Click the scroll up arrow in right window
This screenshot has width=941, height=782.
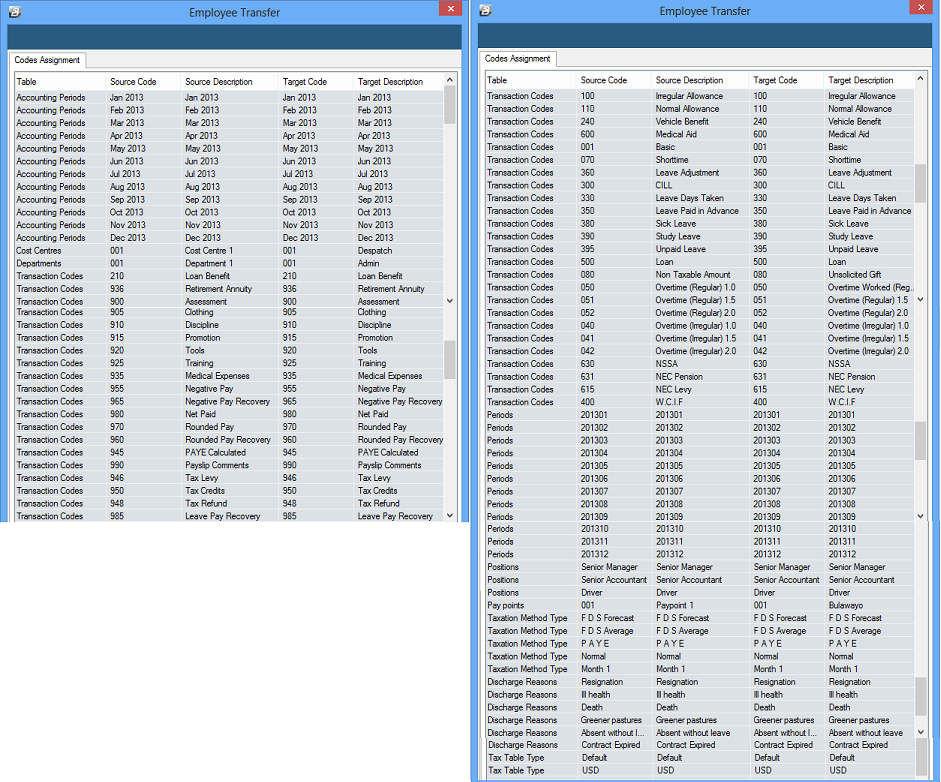(x=921, y=79)
